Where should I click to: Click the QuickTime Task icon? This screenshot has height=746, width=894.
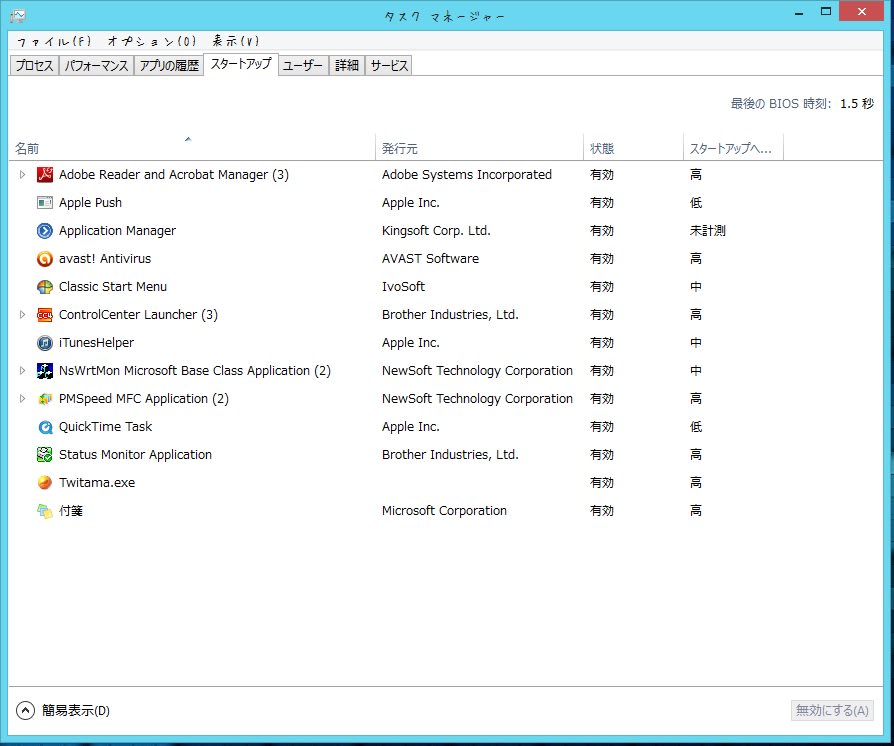(x=44, y=426)
